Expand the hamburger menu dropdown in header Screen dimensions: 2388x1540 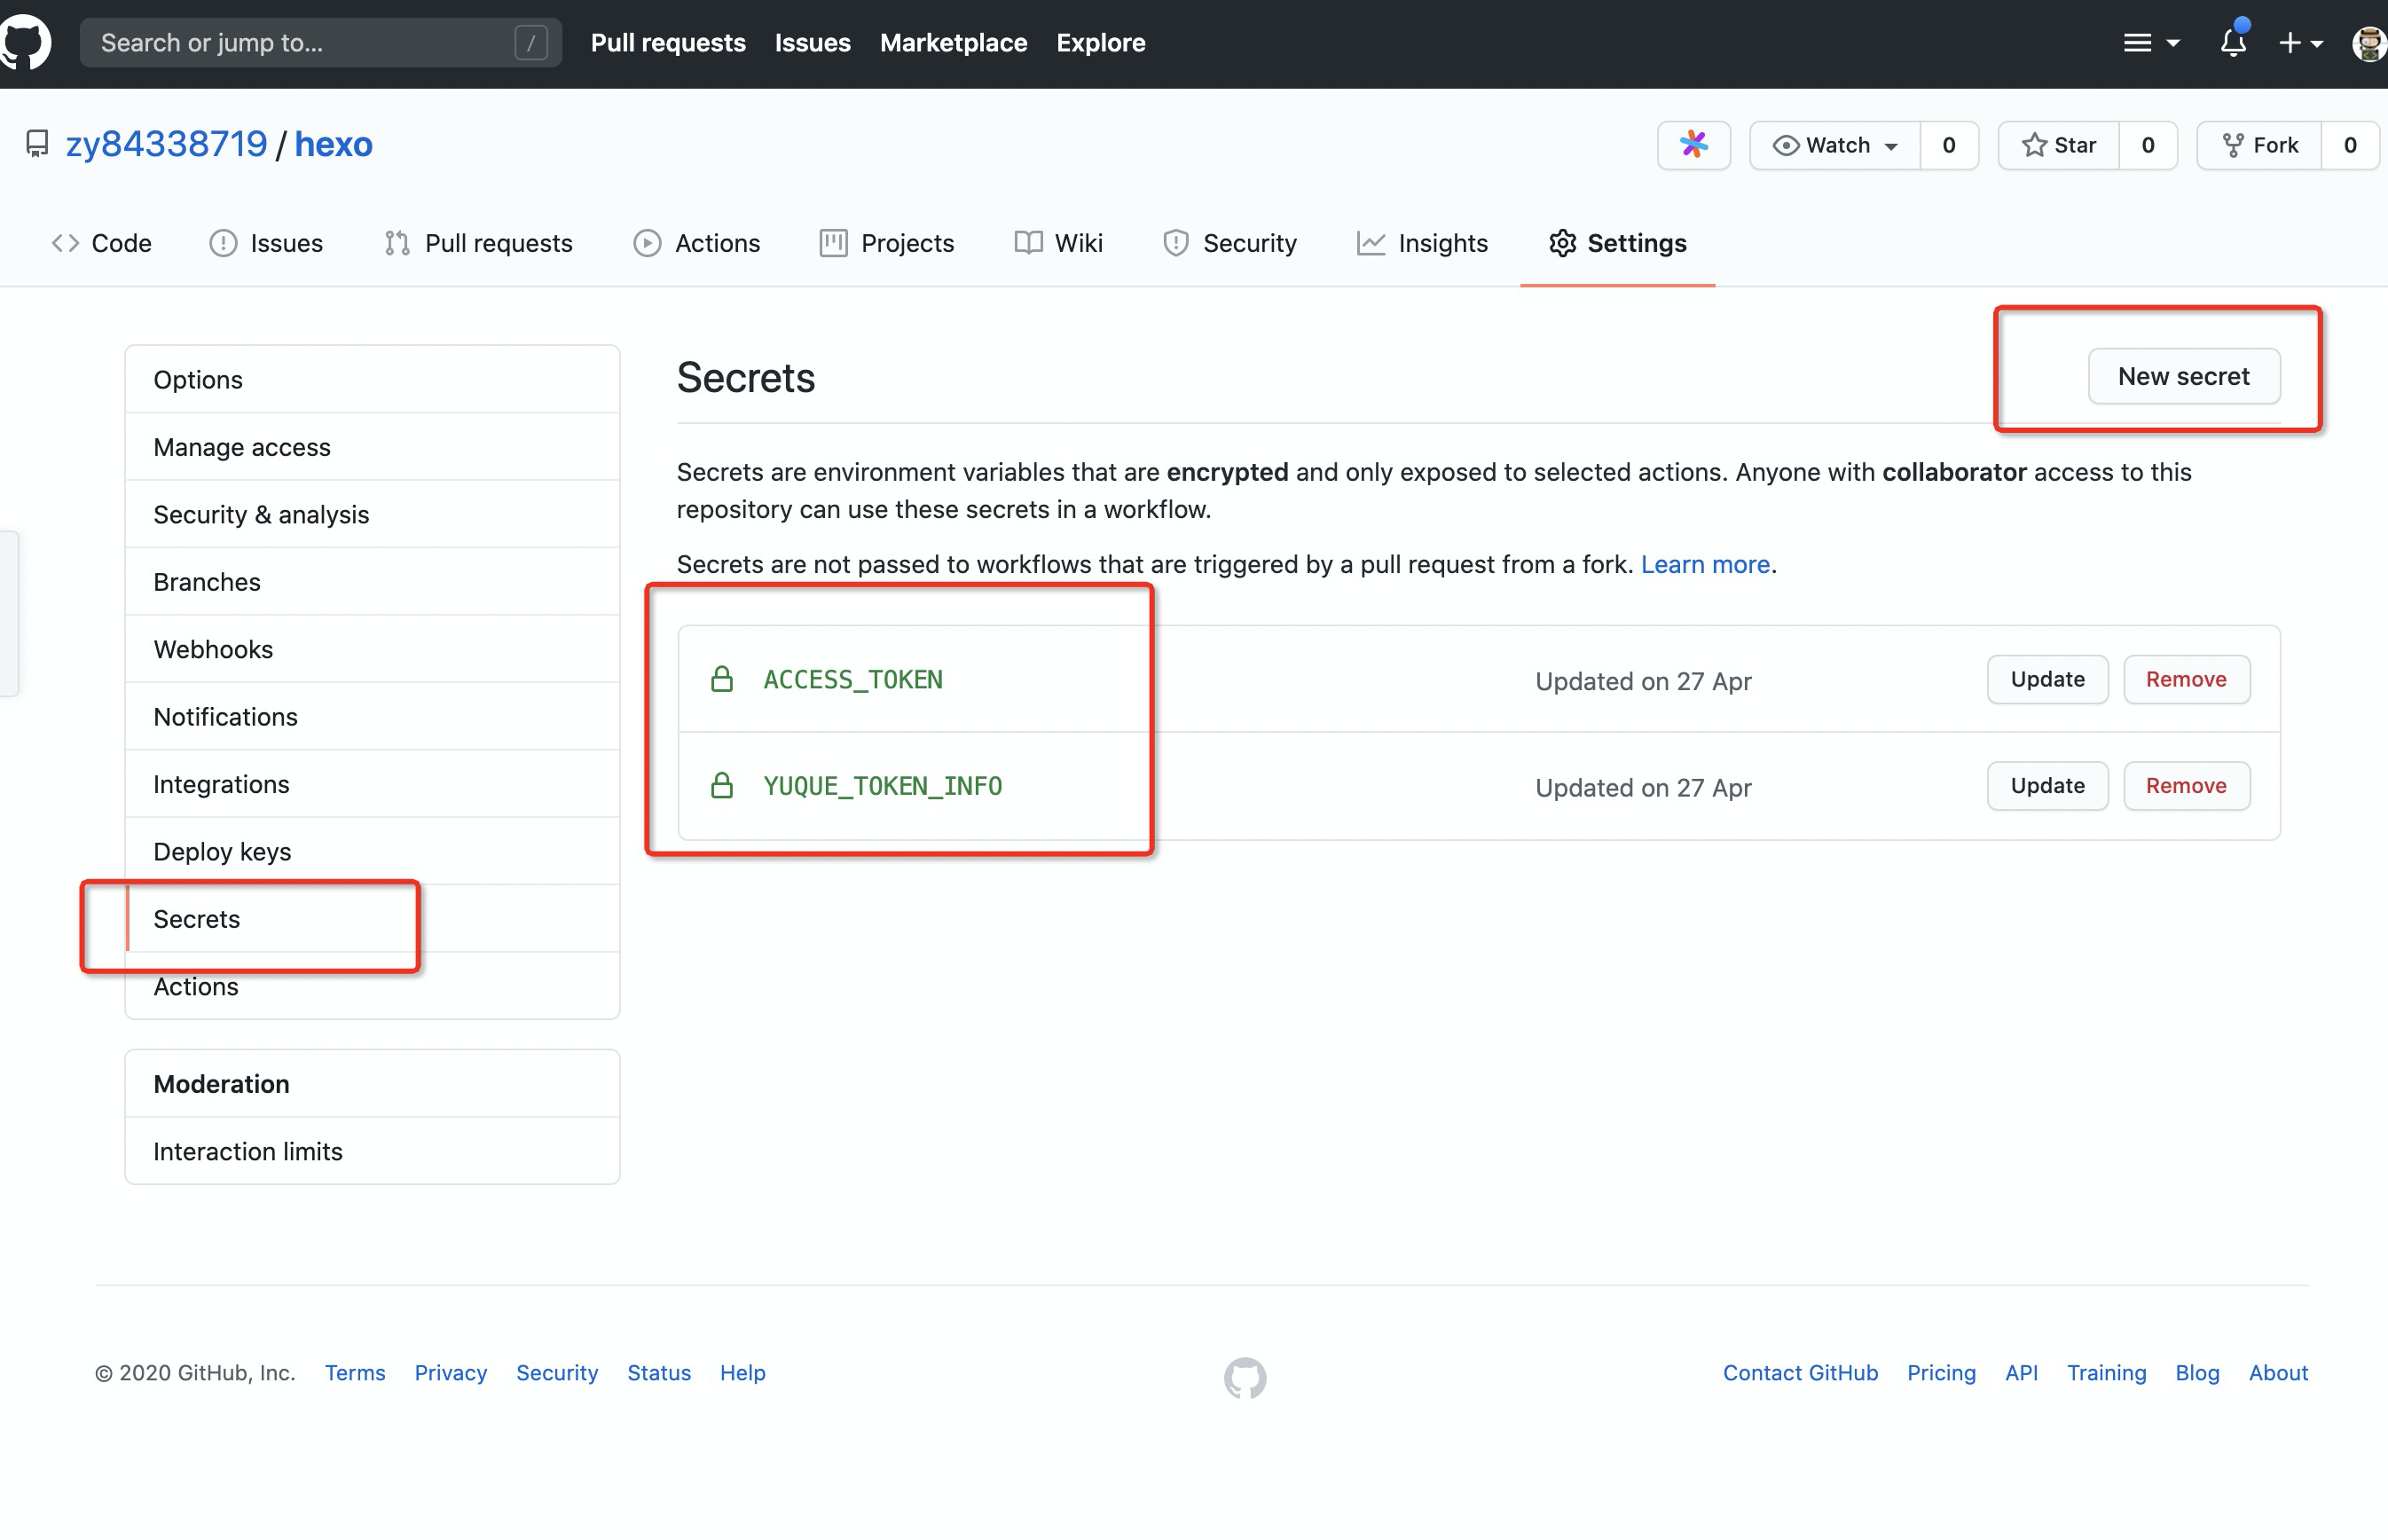pos(2150,43)
